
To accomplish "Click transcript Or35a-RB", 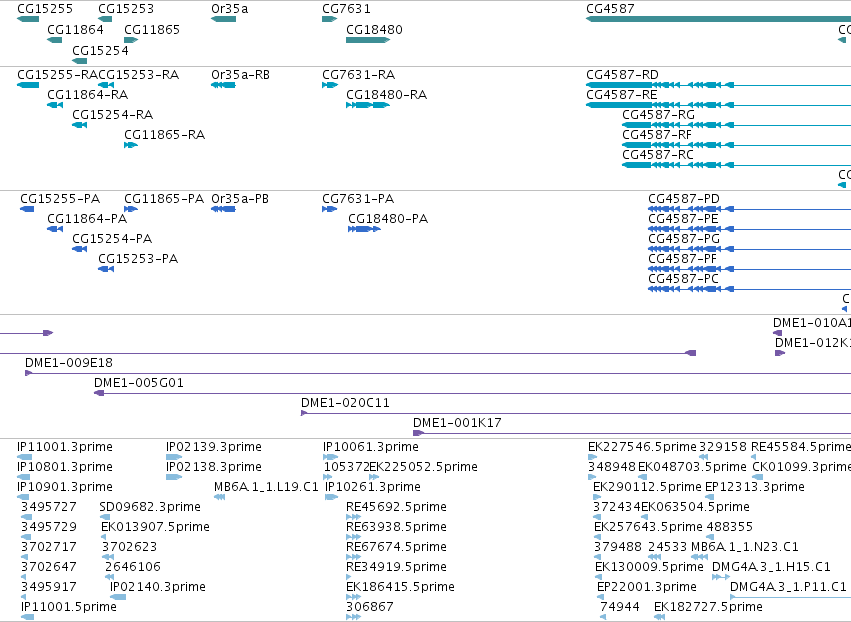I will [x=223, y=85].
